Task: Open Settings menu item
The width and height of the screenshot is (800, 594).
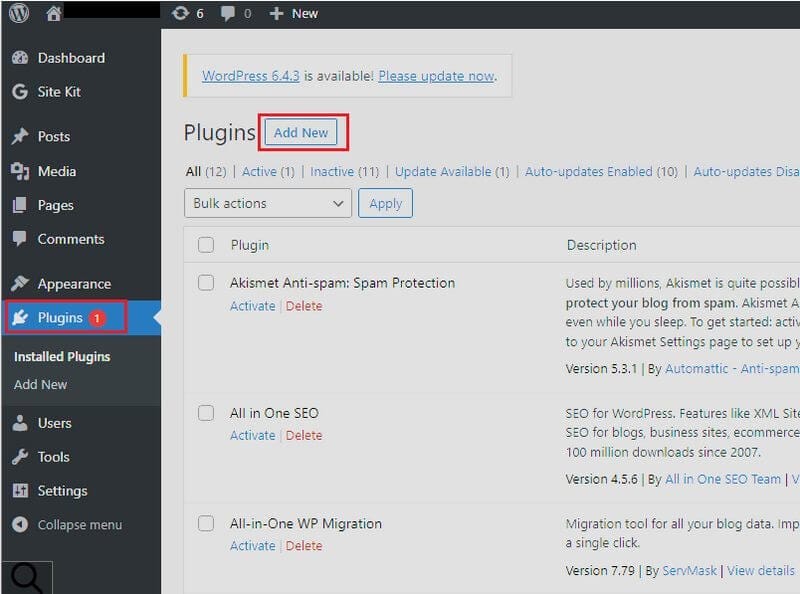Action: tap(63, 491)
